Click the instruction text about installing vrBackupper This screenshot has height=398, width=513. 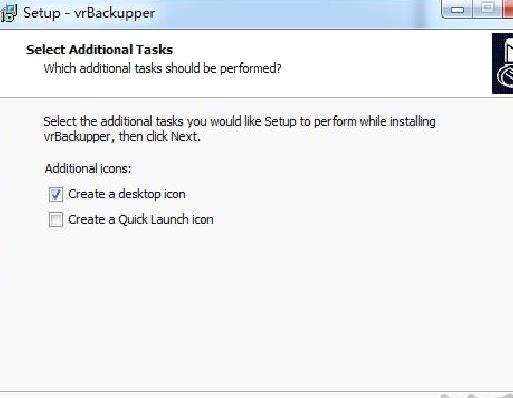pos(239,129)
